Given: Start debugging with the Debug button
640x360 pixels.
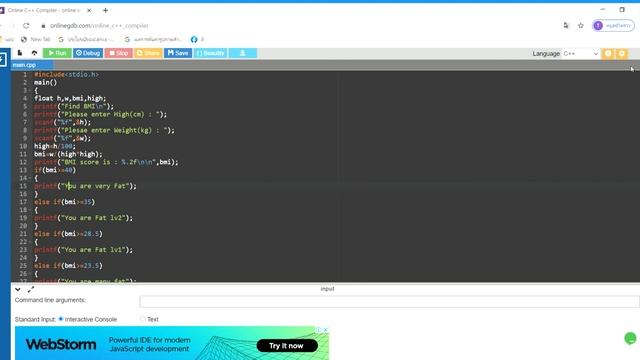Looking at the screenshot, I should [x=88, y=53].
